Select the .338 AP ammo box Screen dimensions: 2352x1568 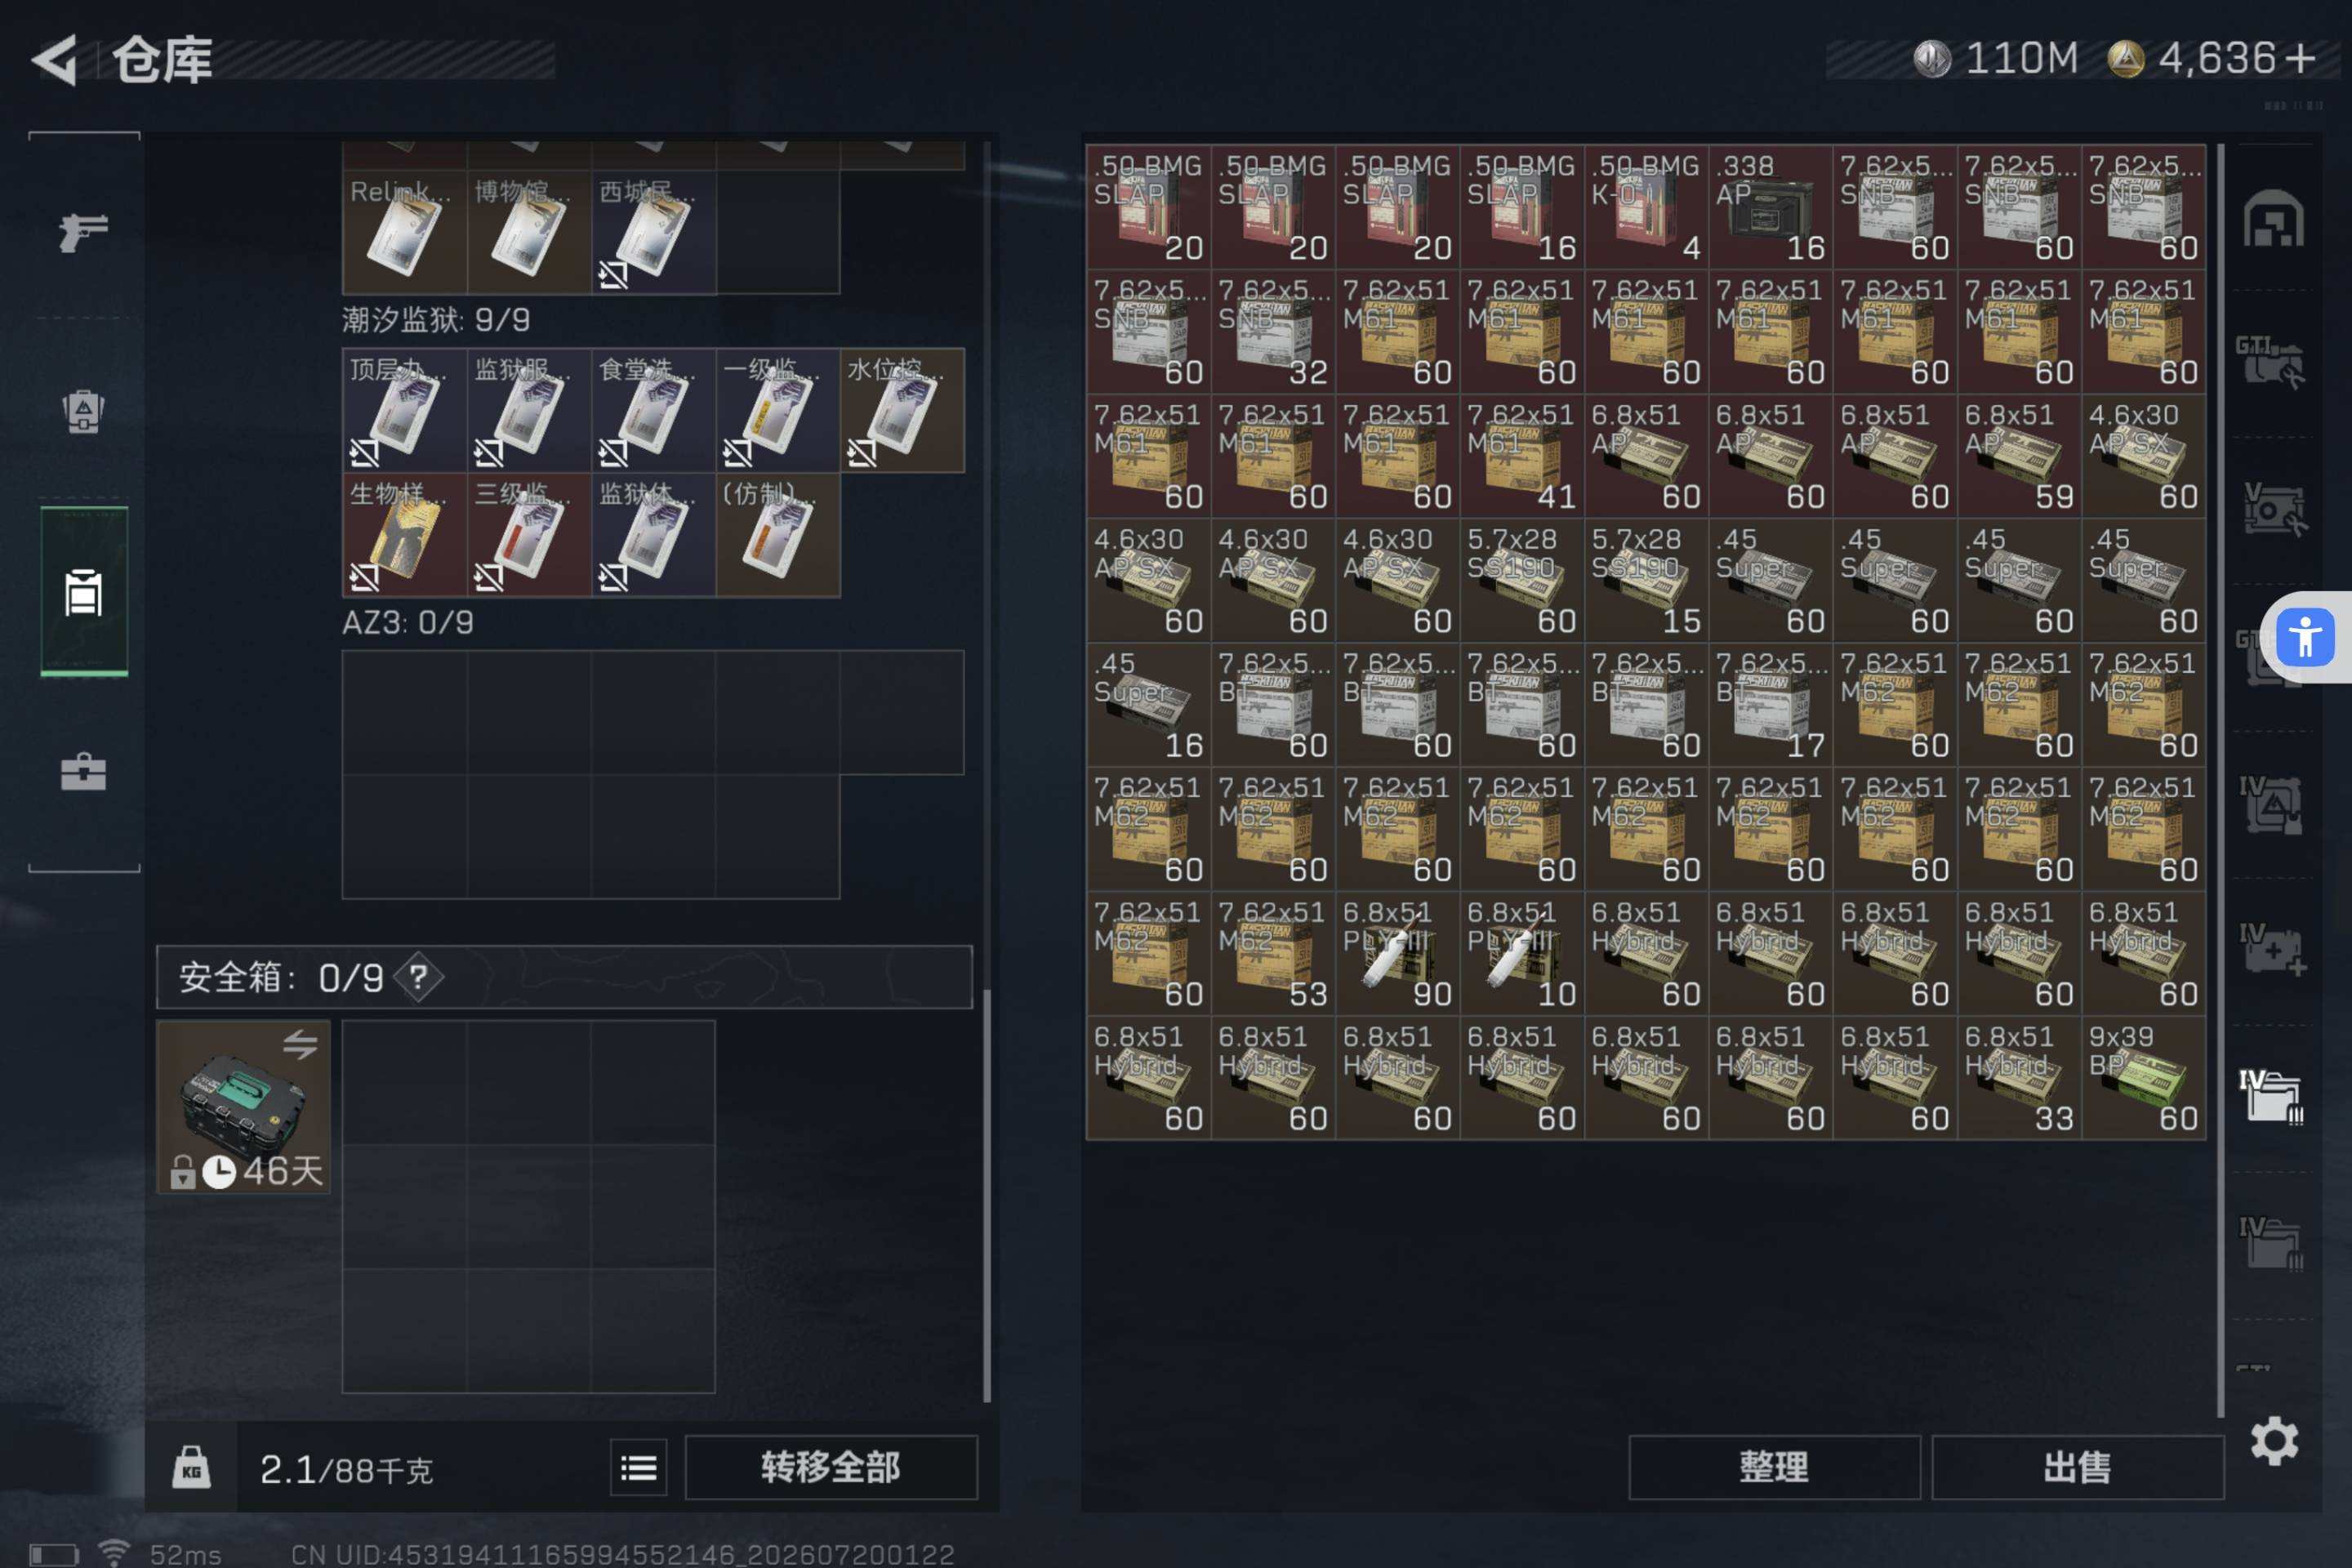[1770, 206]
